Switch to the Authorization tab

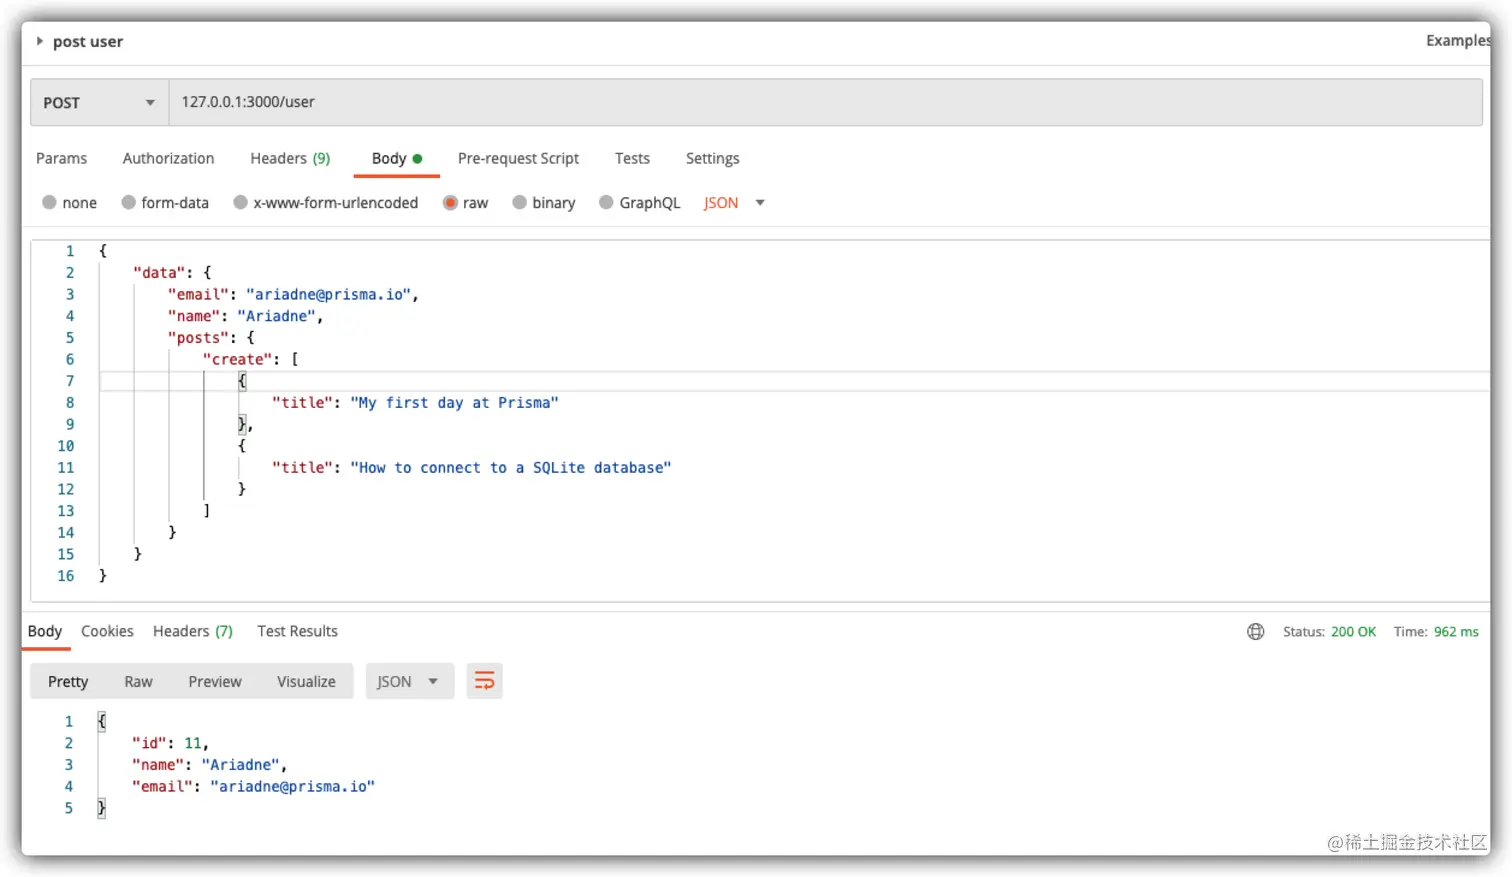(x=168, y=158)
